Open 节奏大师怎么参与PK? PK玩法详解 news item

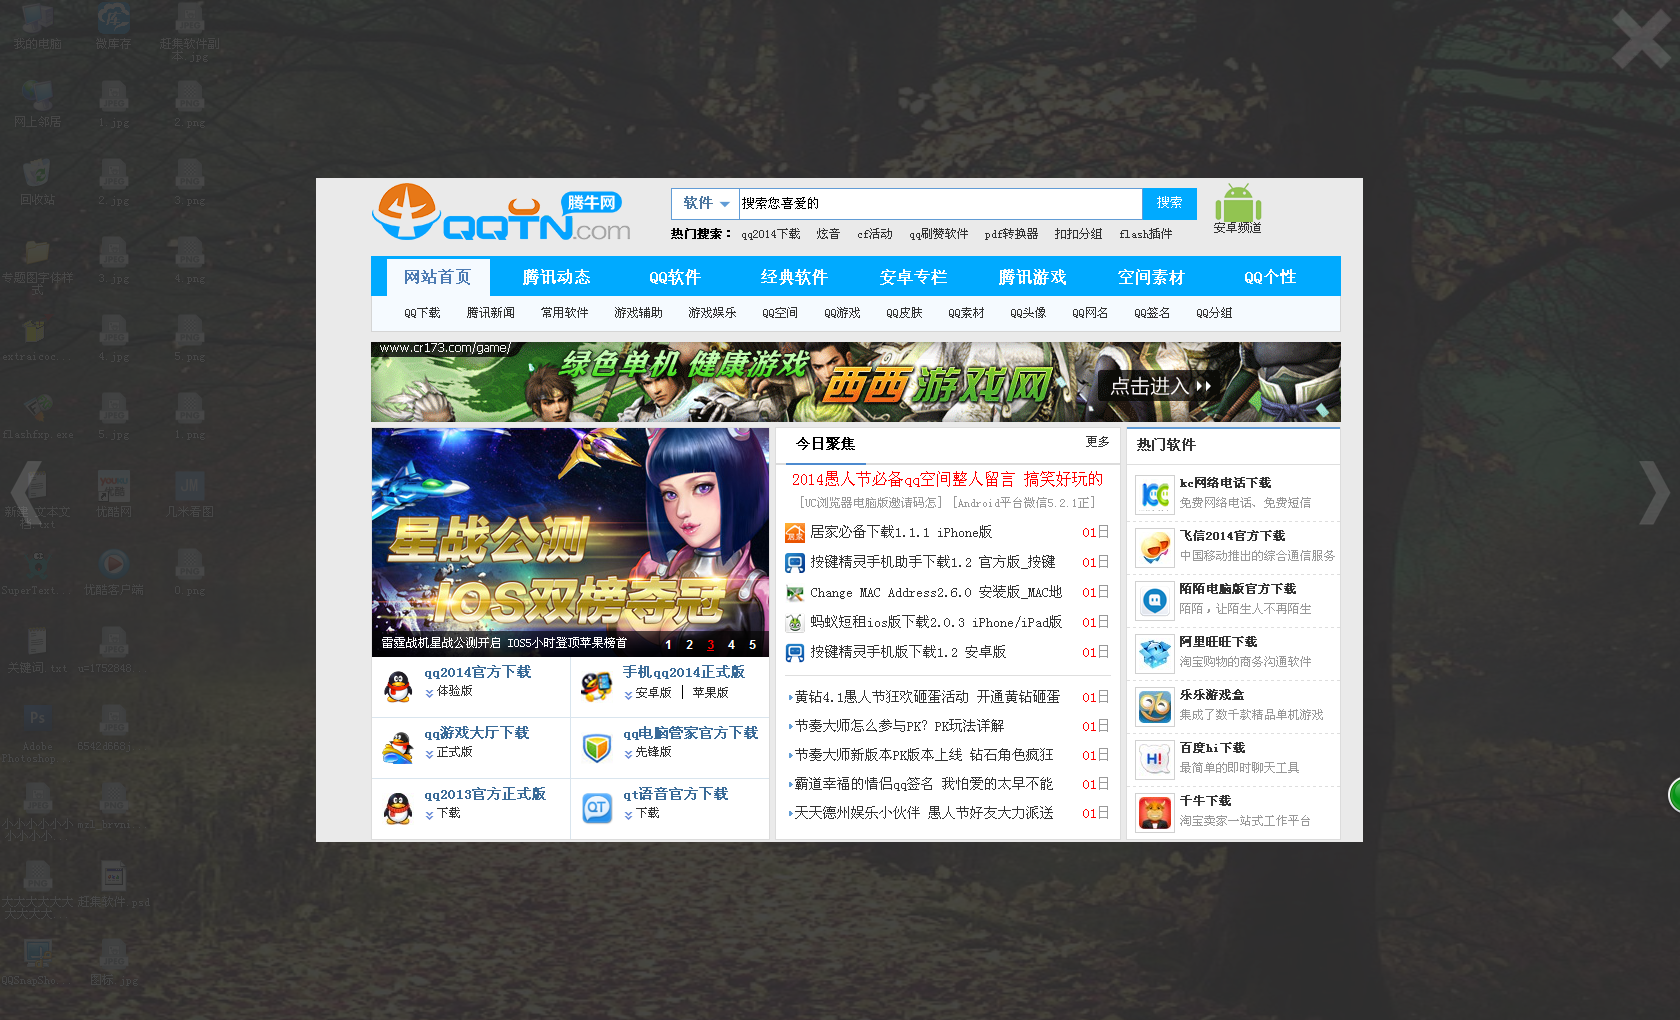click(x=899, y=726)
